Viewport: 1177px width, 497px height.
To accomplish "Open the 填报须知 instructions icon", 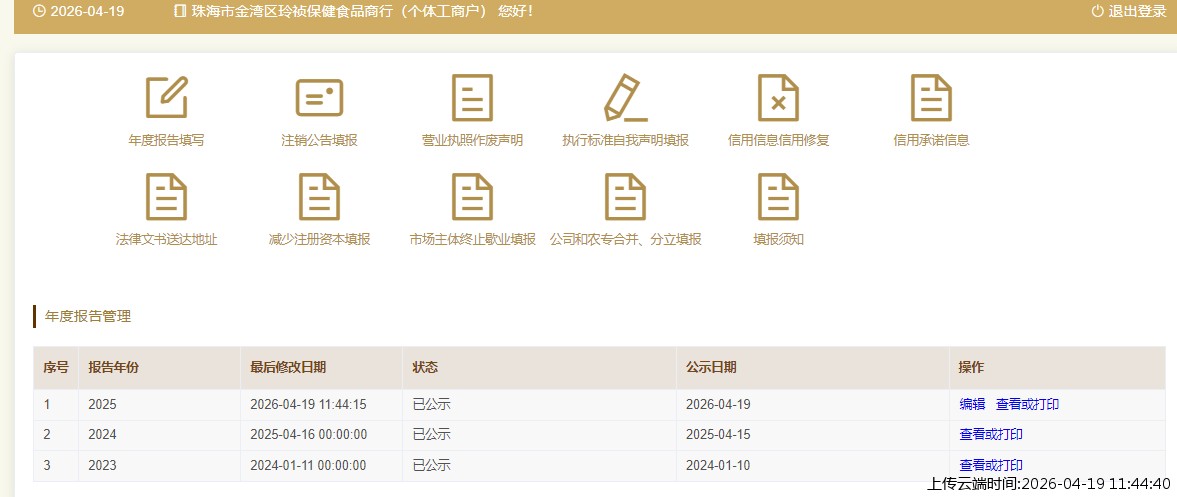I will point(778,197).
